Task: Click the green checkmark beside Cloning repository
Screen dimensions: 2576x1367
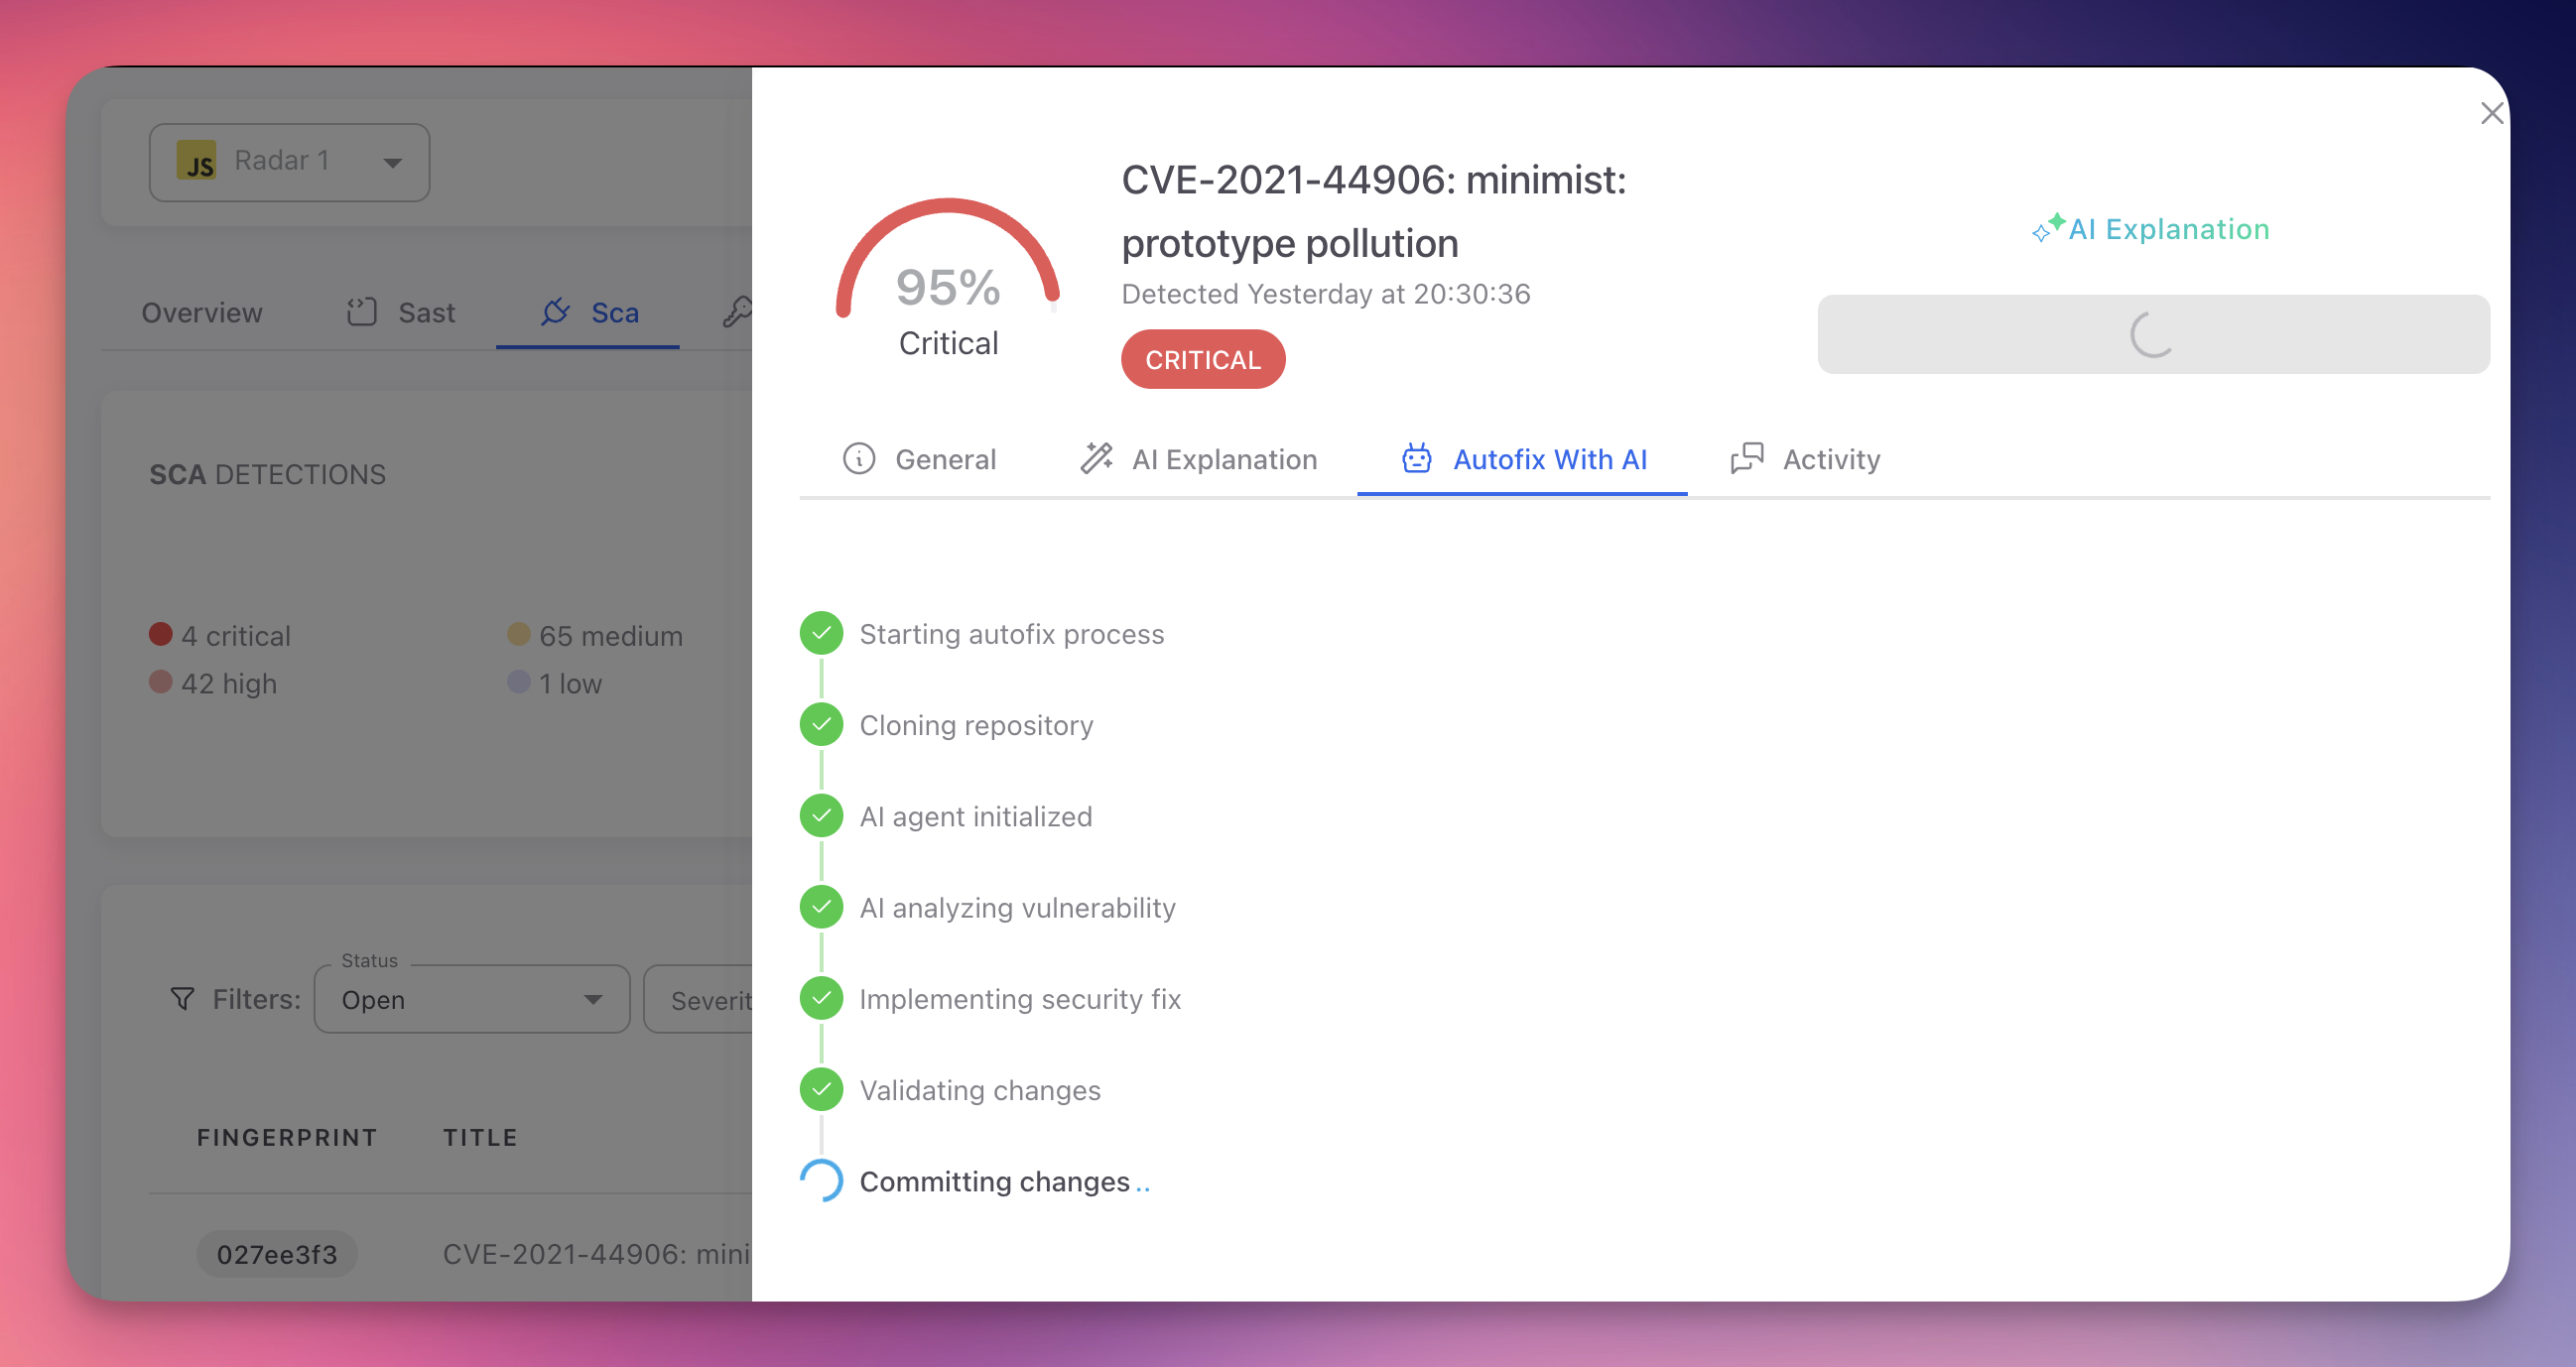Action: 821,724
